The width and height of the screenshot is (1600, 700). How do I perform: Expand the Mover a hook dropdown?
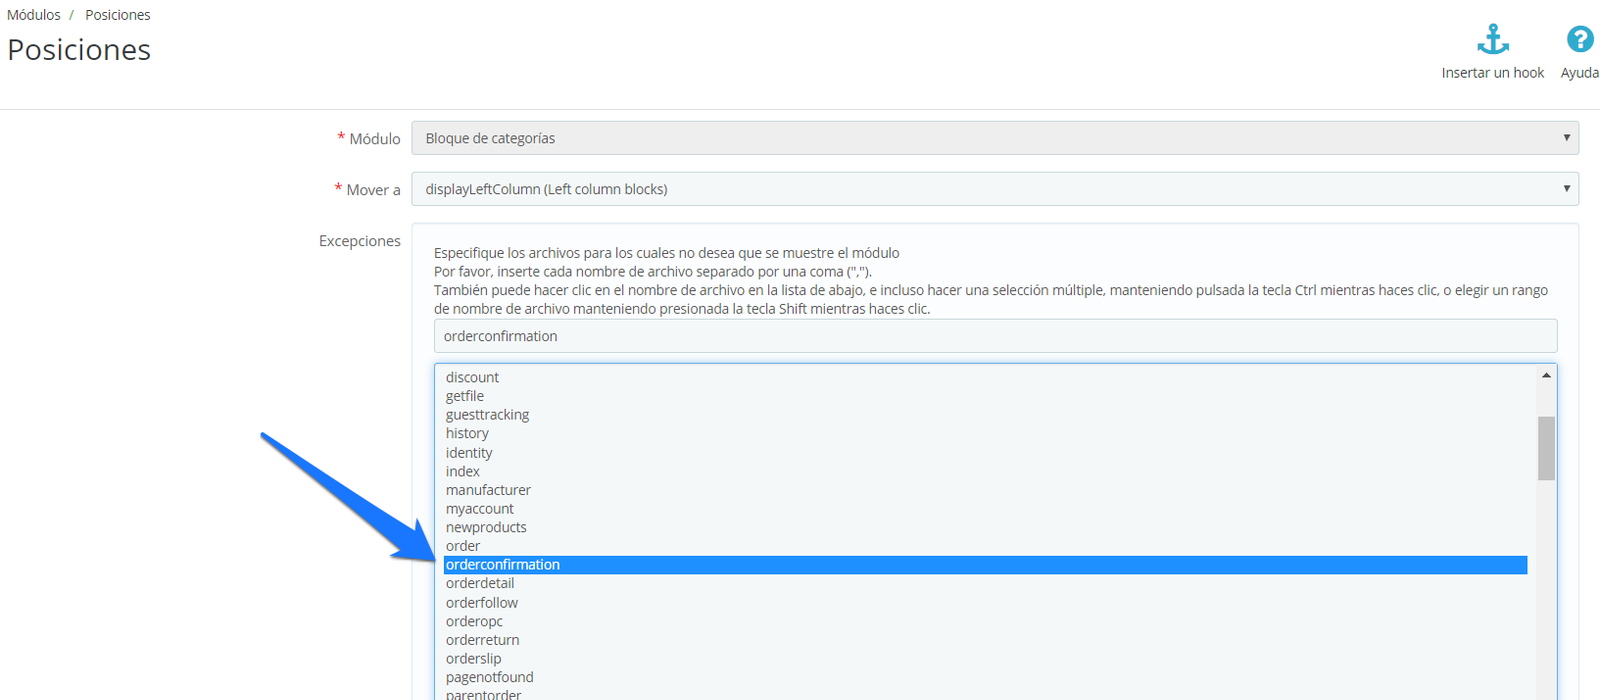pos(994,189)
